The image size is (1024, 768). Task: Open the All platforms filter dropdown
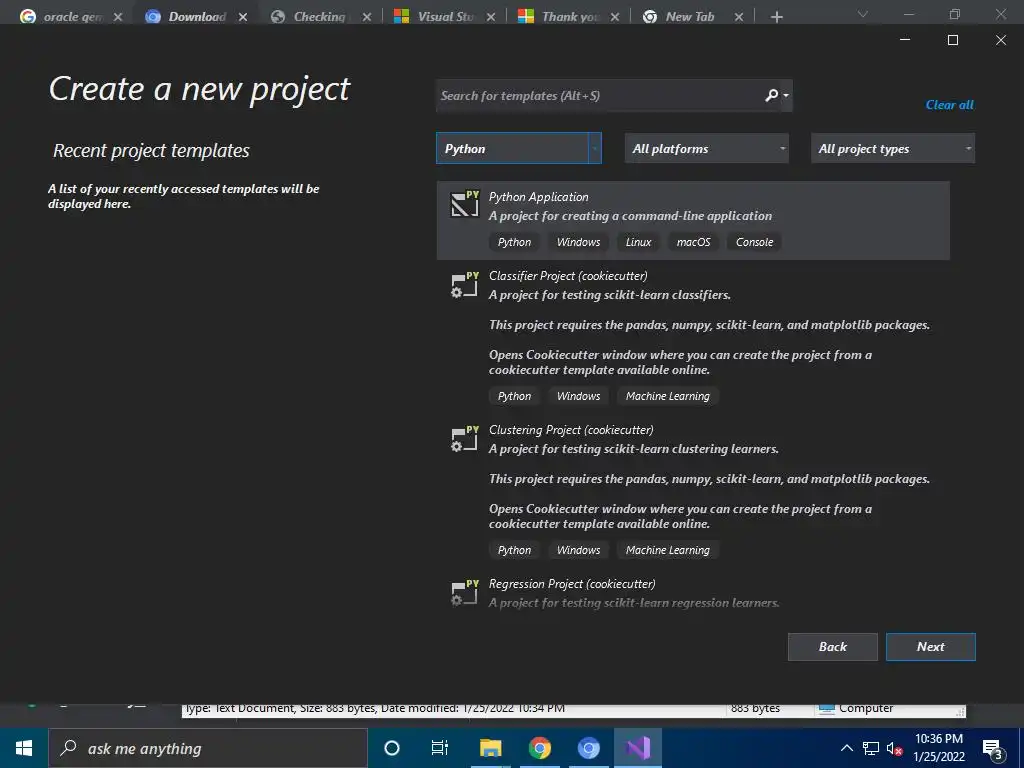(707, 148)
